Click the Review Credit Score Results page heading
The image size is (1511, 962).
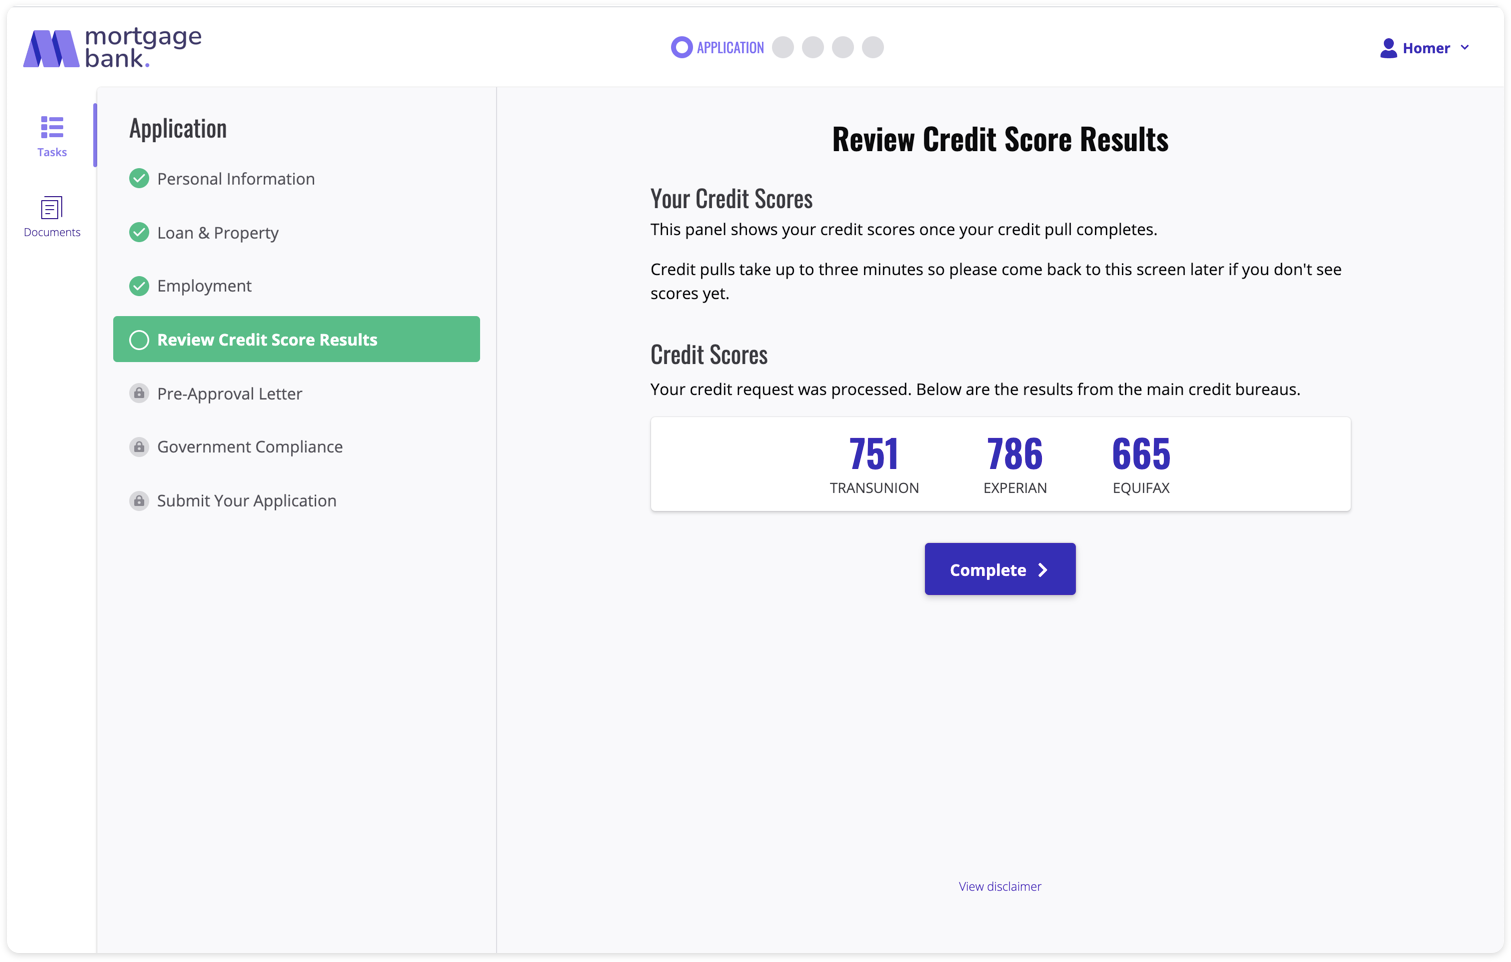point(1000,139)
